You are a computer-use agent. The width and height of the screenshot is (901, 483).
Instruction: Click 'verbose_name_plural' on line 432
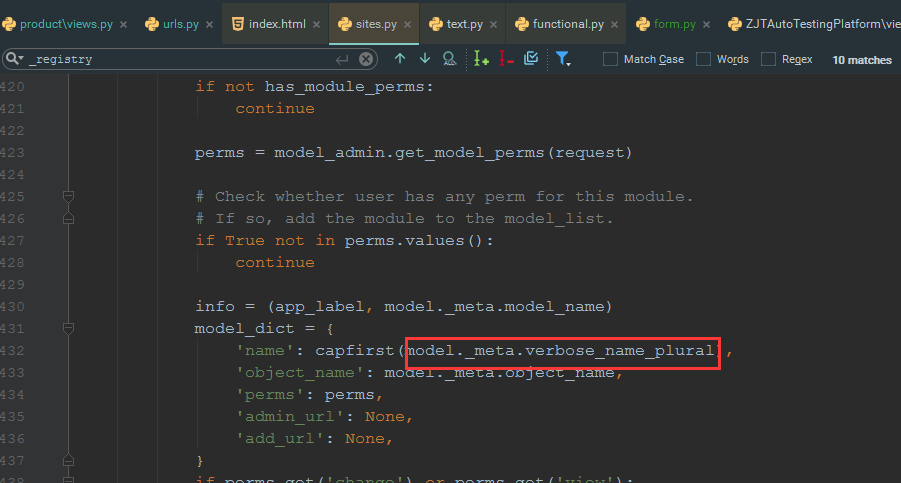[619, 350]
